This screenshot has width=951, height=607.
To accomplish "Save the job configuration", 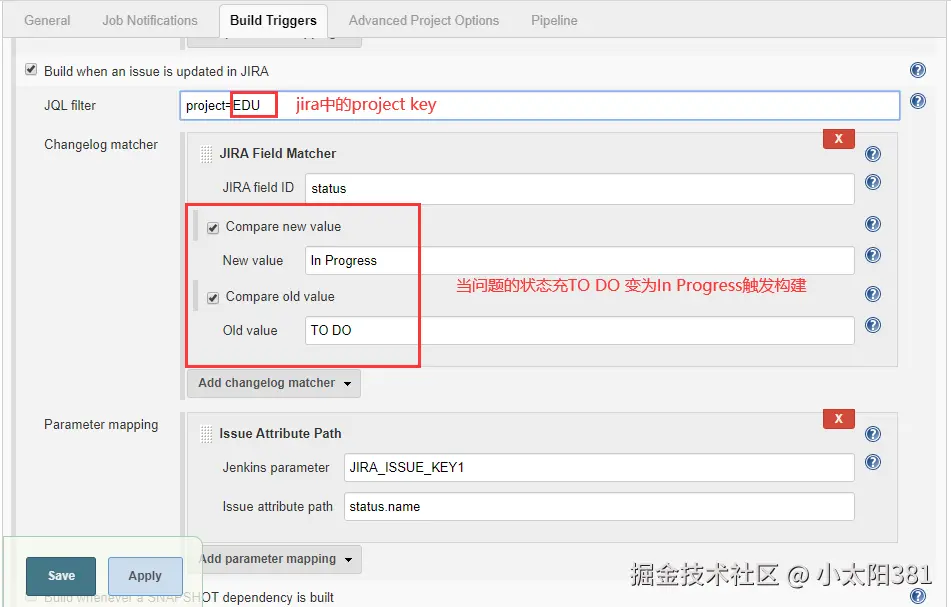I will [x=61, y=576].
